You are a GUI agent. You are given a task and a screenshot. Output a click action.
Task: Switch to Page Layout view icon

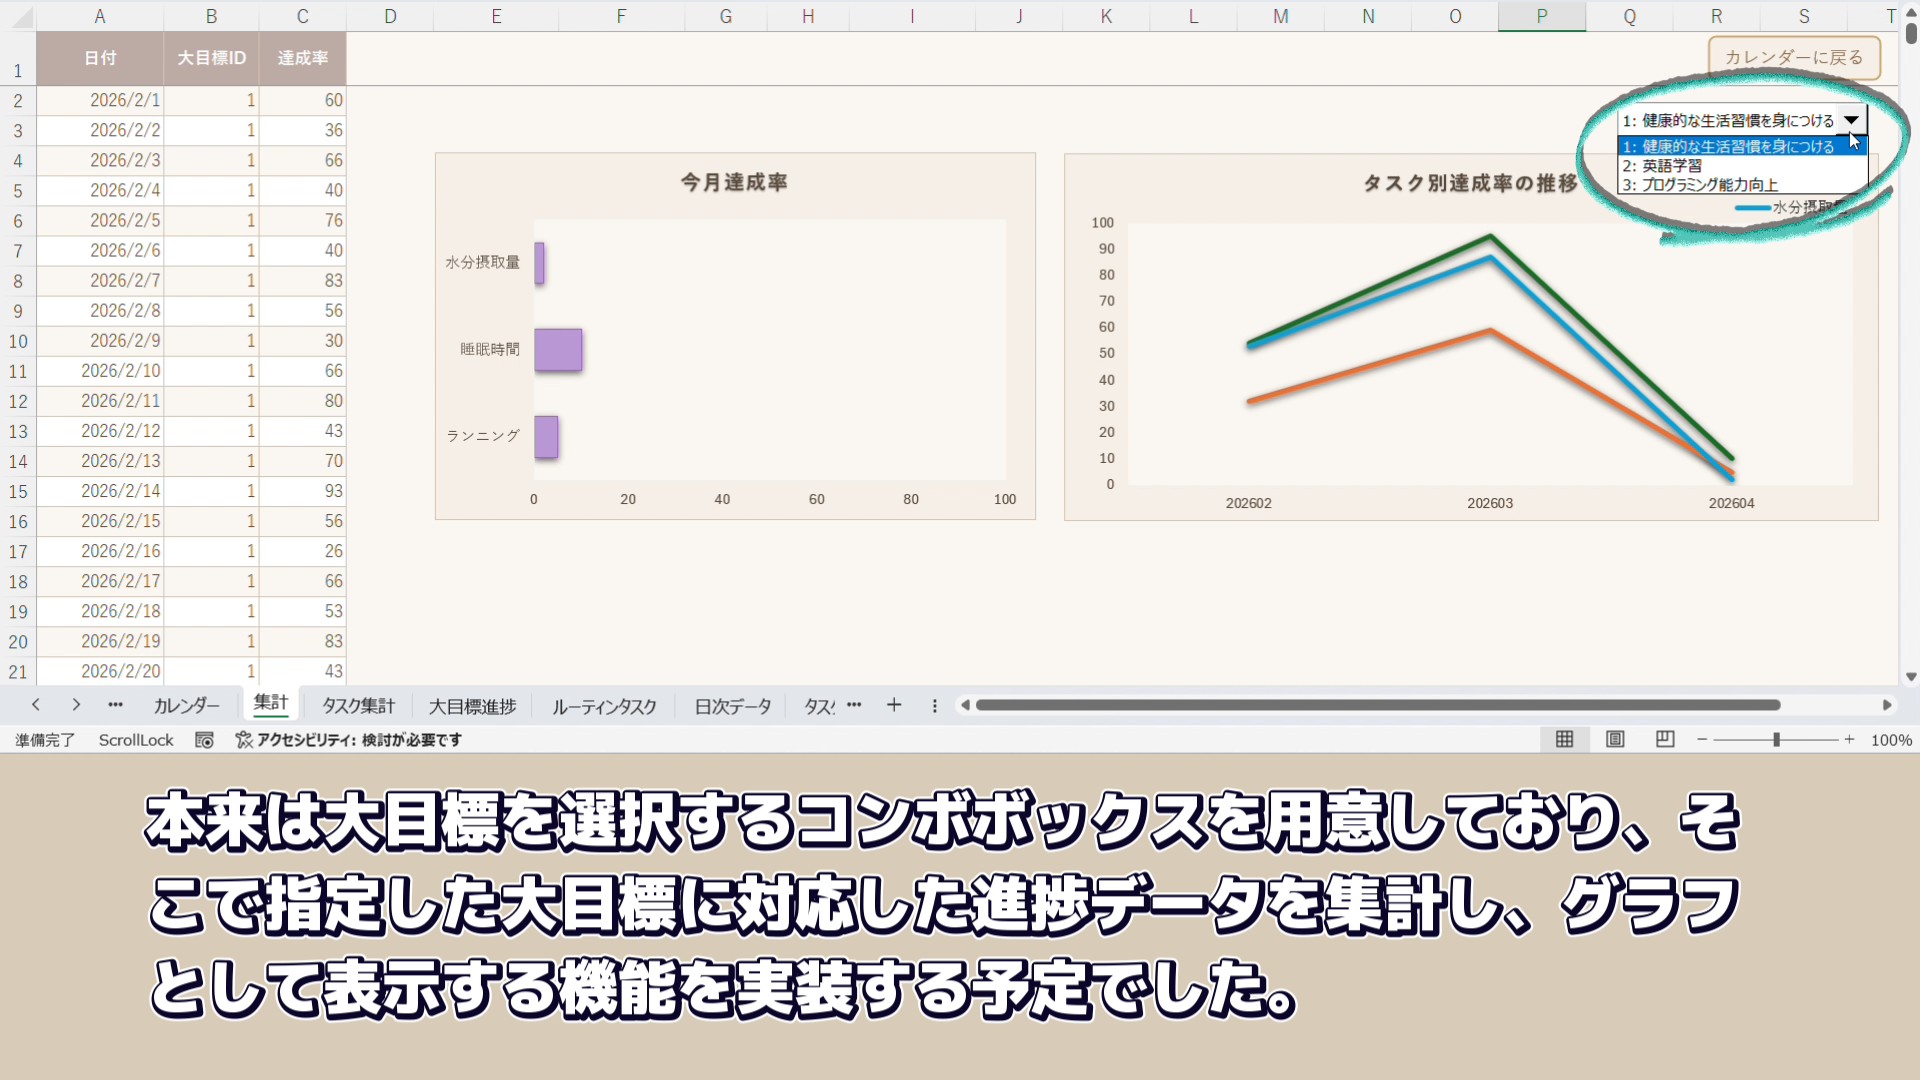tap(1614, 739)
